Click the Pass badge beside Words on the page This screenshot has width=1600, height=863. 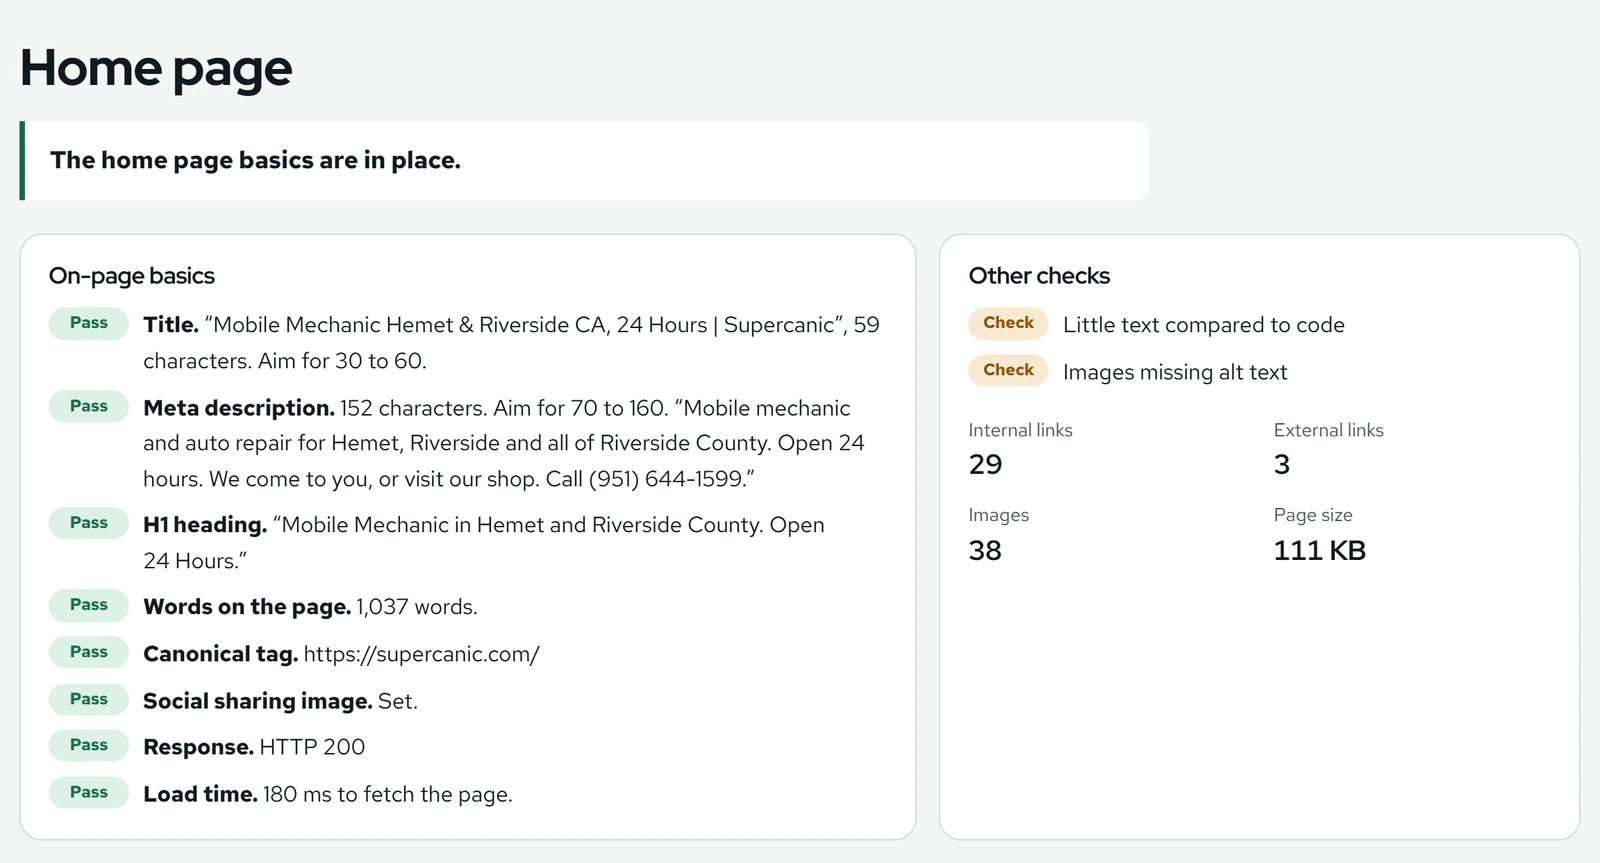coord(89,605)
